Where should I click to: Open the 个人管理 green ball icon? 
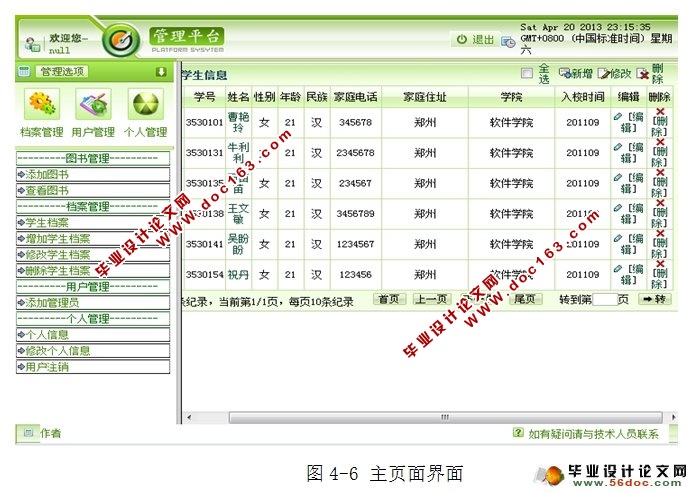(x=146, y=104)
